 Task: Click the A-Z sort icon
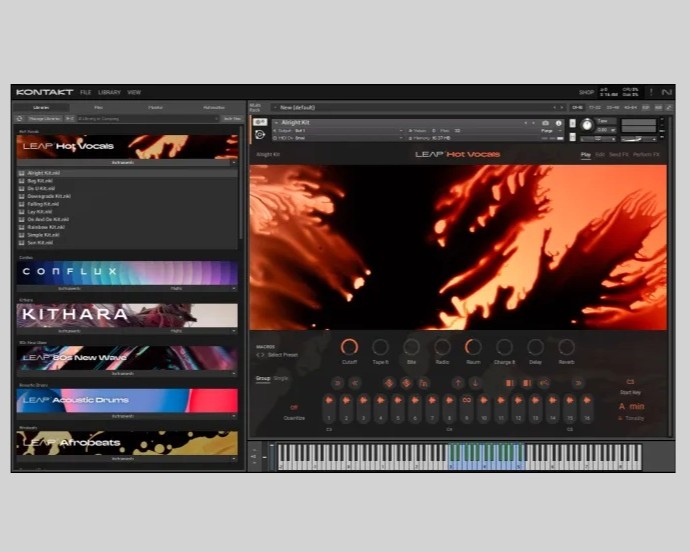coord(70,118)
